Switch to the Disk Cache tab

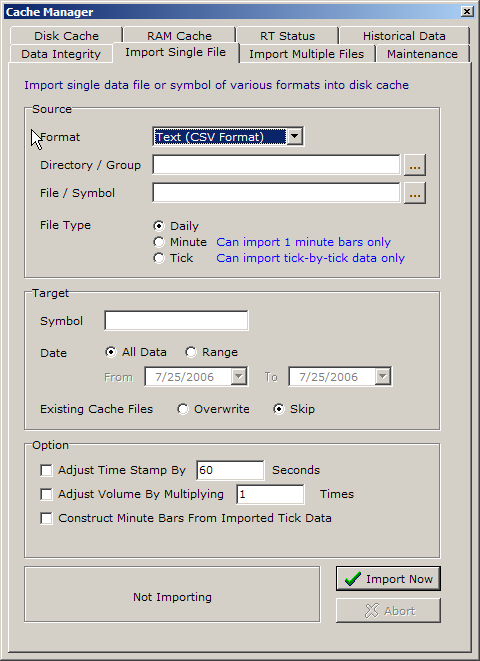click(66, 36)
